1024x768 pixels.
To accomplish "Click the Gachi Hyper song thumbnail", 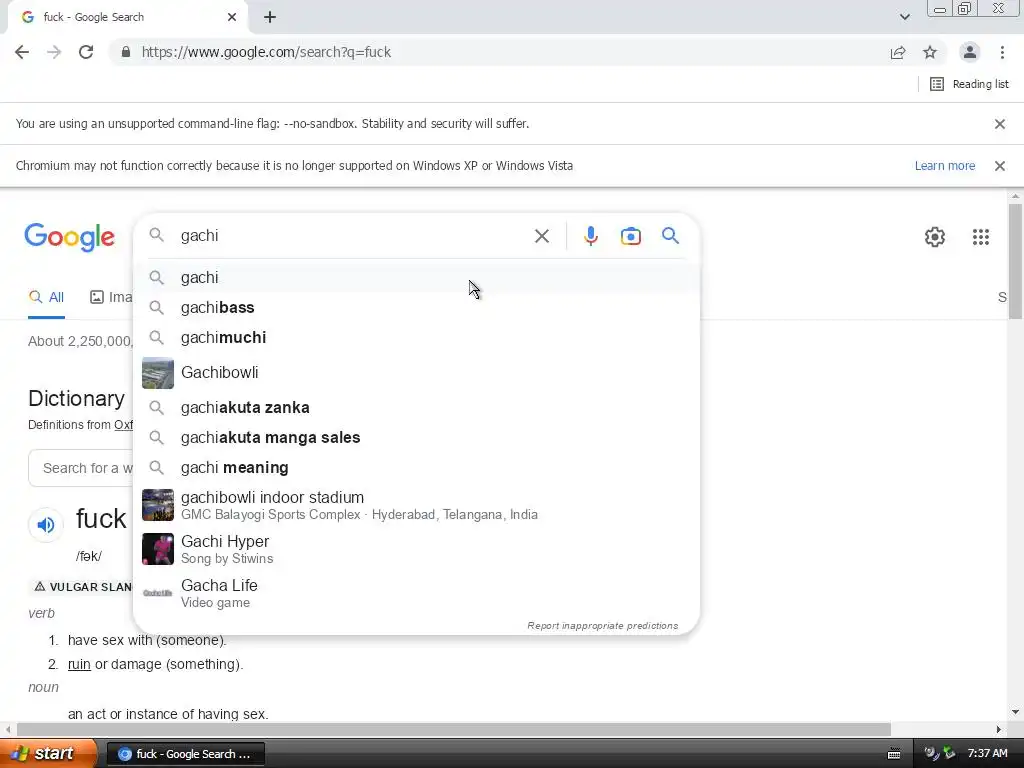I will (x=158, y=549).
